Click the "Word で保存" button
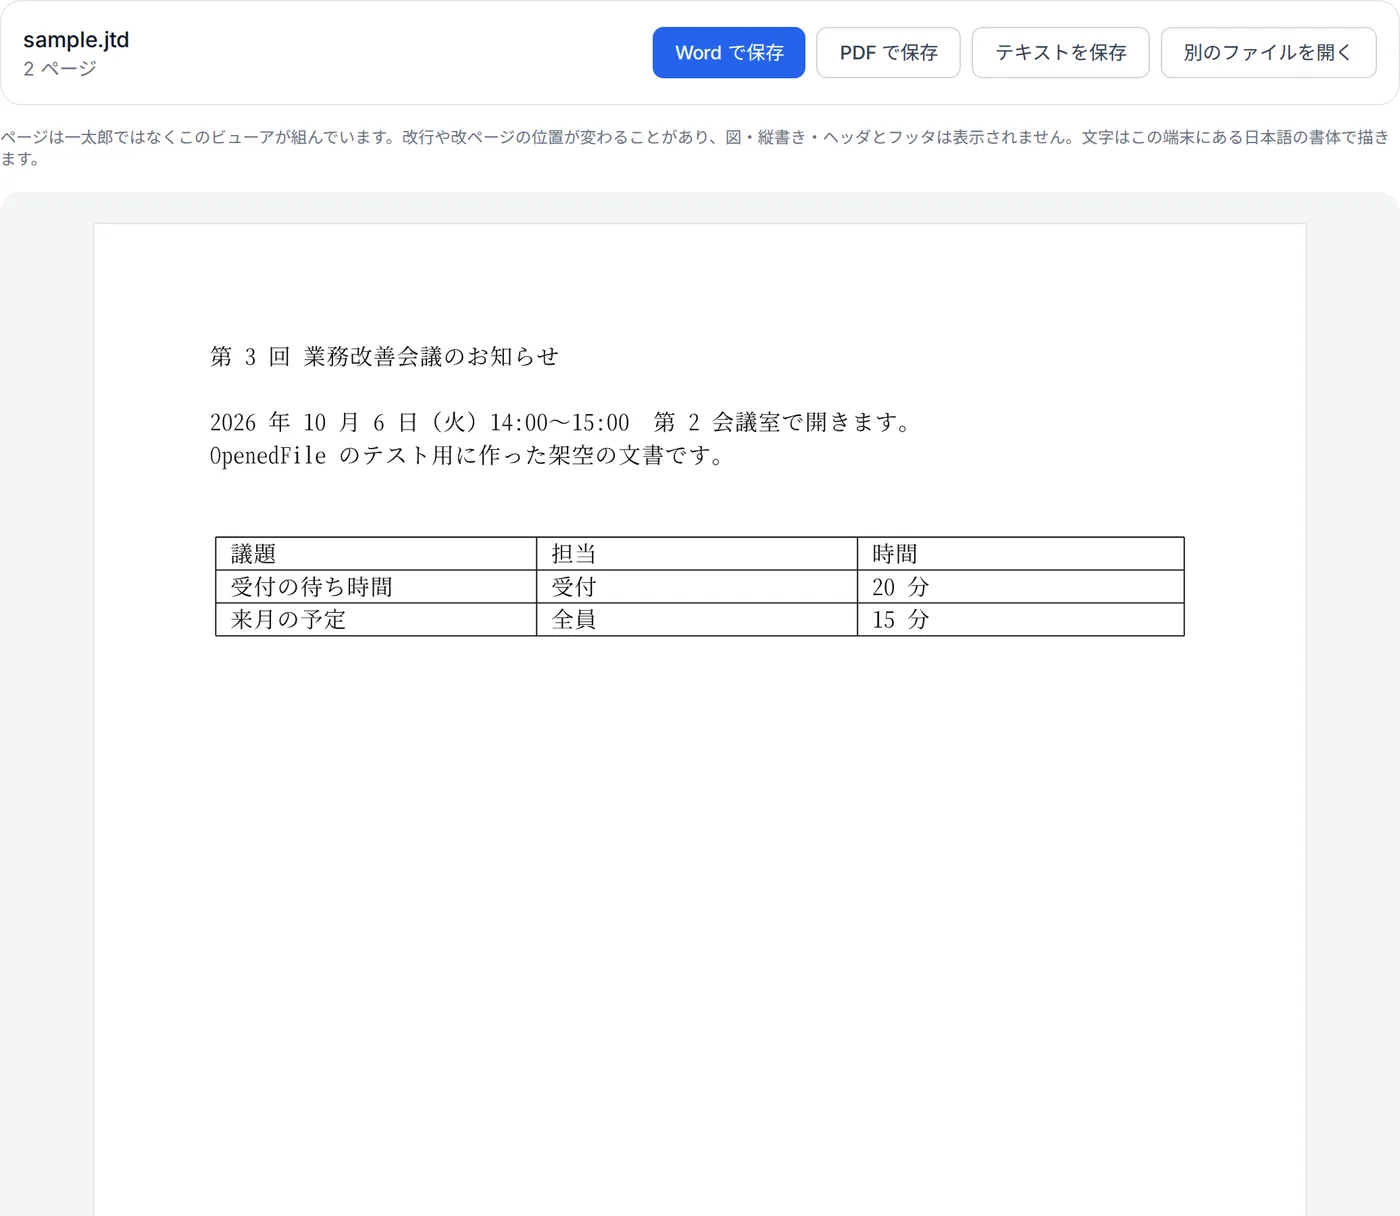The width and height of the screenshot is (1400, 1216). click(x=728, y=52)
